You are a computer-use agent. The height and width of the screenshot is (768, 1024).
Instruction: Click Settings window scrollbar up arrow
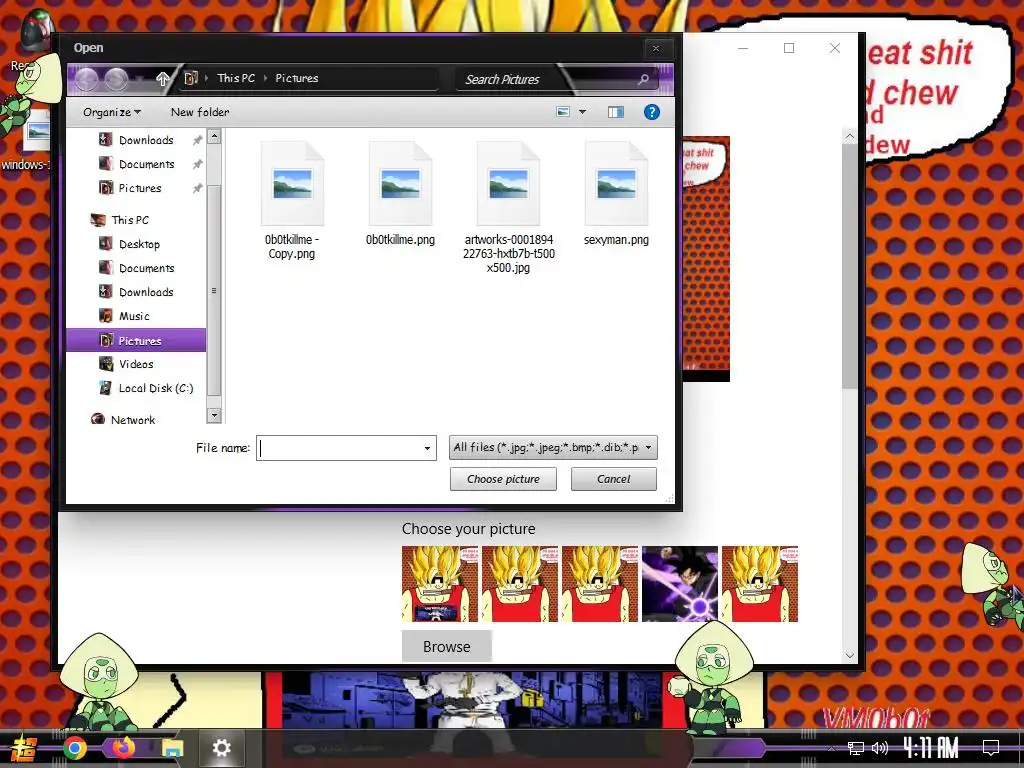[x=849, y=136]
